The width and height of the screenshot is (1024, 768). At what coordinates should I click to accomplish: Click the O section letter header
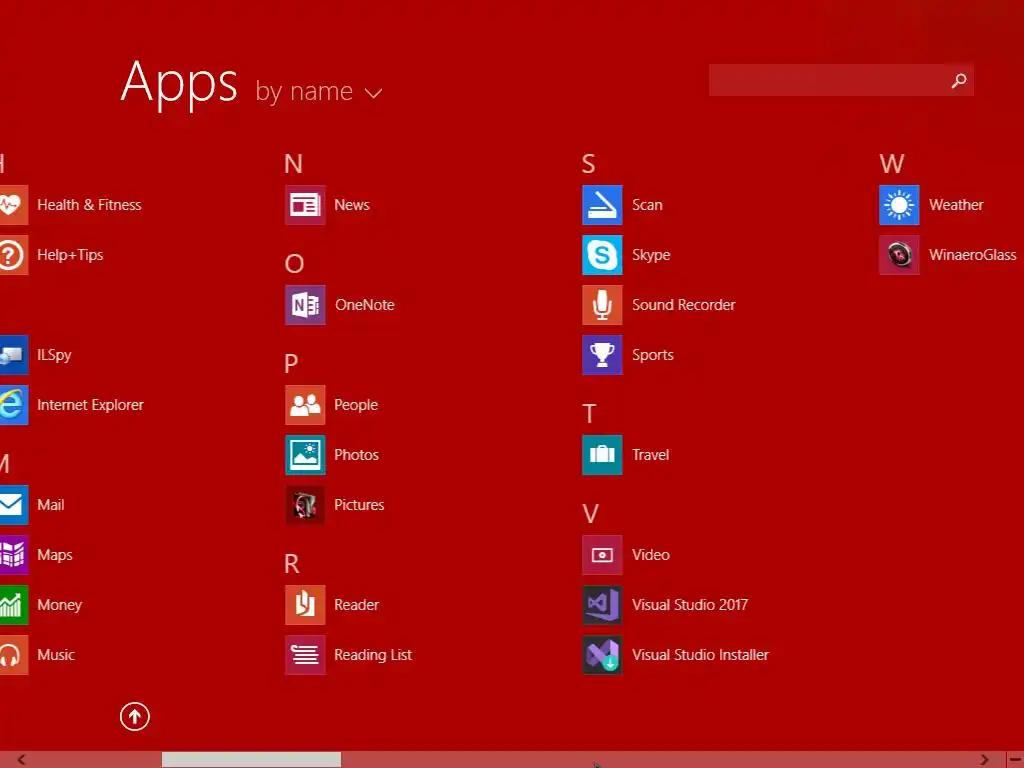294,263
